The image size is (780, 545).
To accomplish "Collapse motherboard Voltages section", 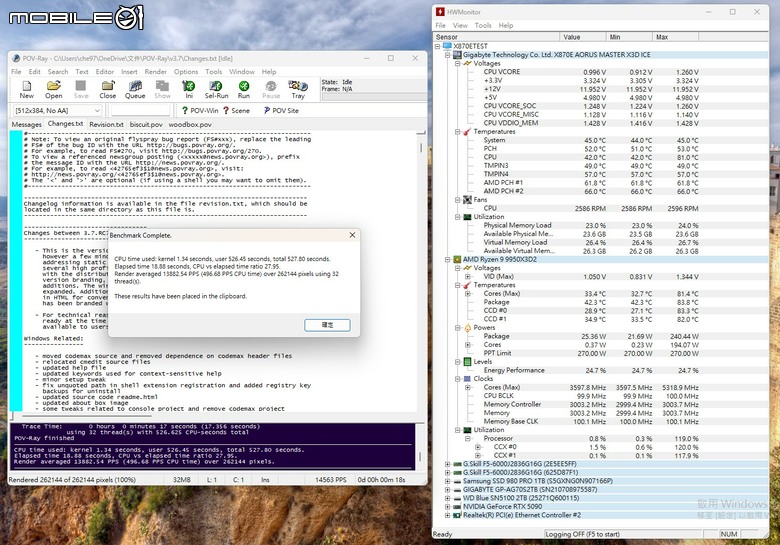I will (x=457, y=63).
